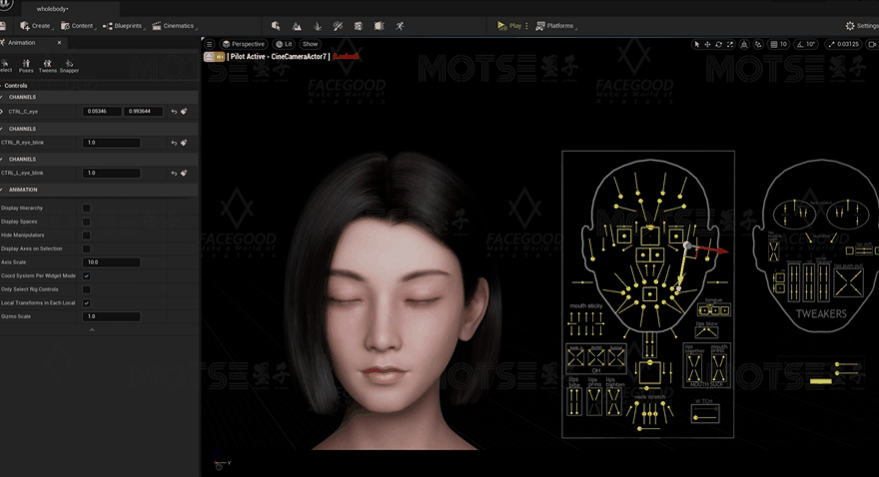Pick the viewport select-objects arrow tool
Viewport: 879px width, 477px height.
[696, 44]
